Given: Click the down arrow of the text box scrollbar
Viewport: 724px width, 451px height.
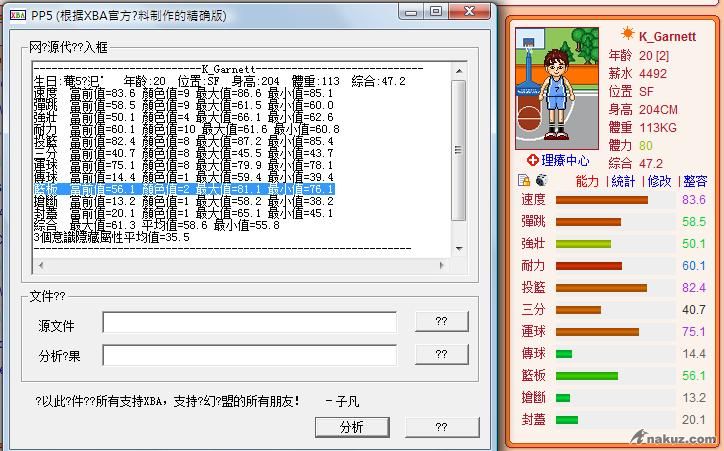Looking at the screenshot, I should (459, 248).
